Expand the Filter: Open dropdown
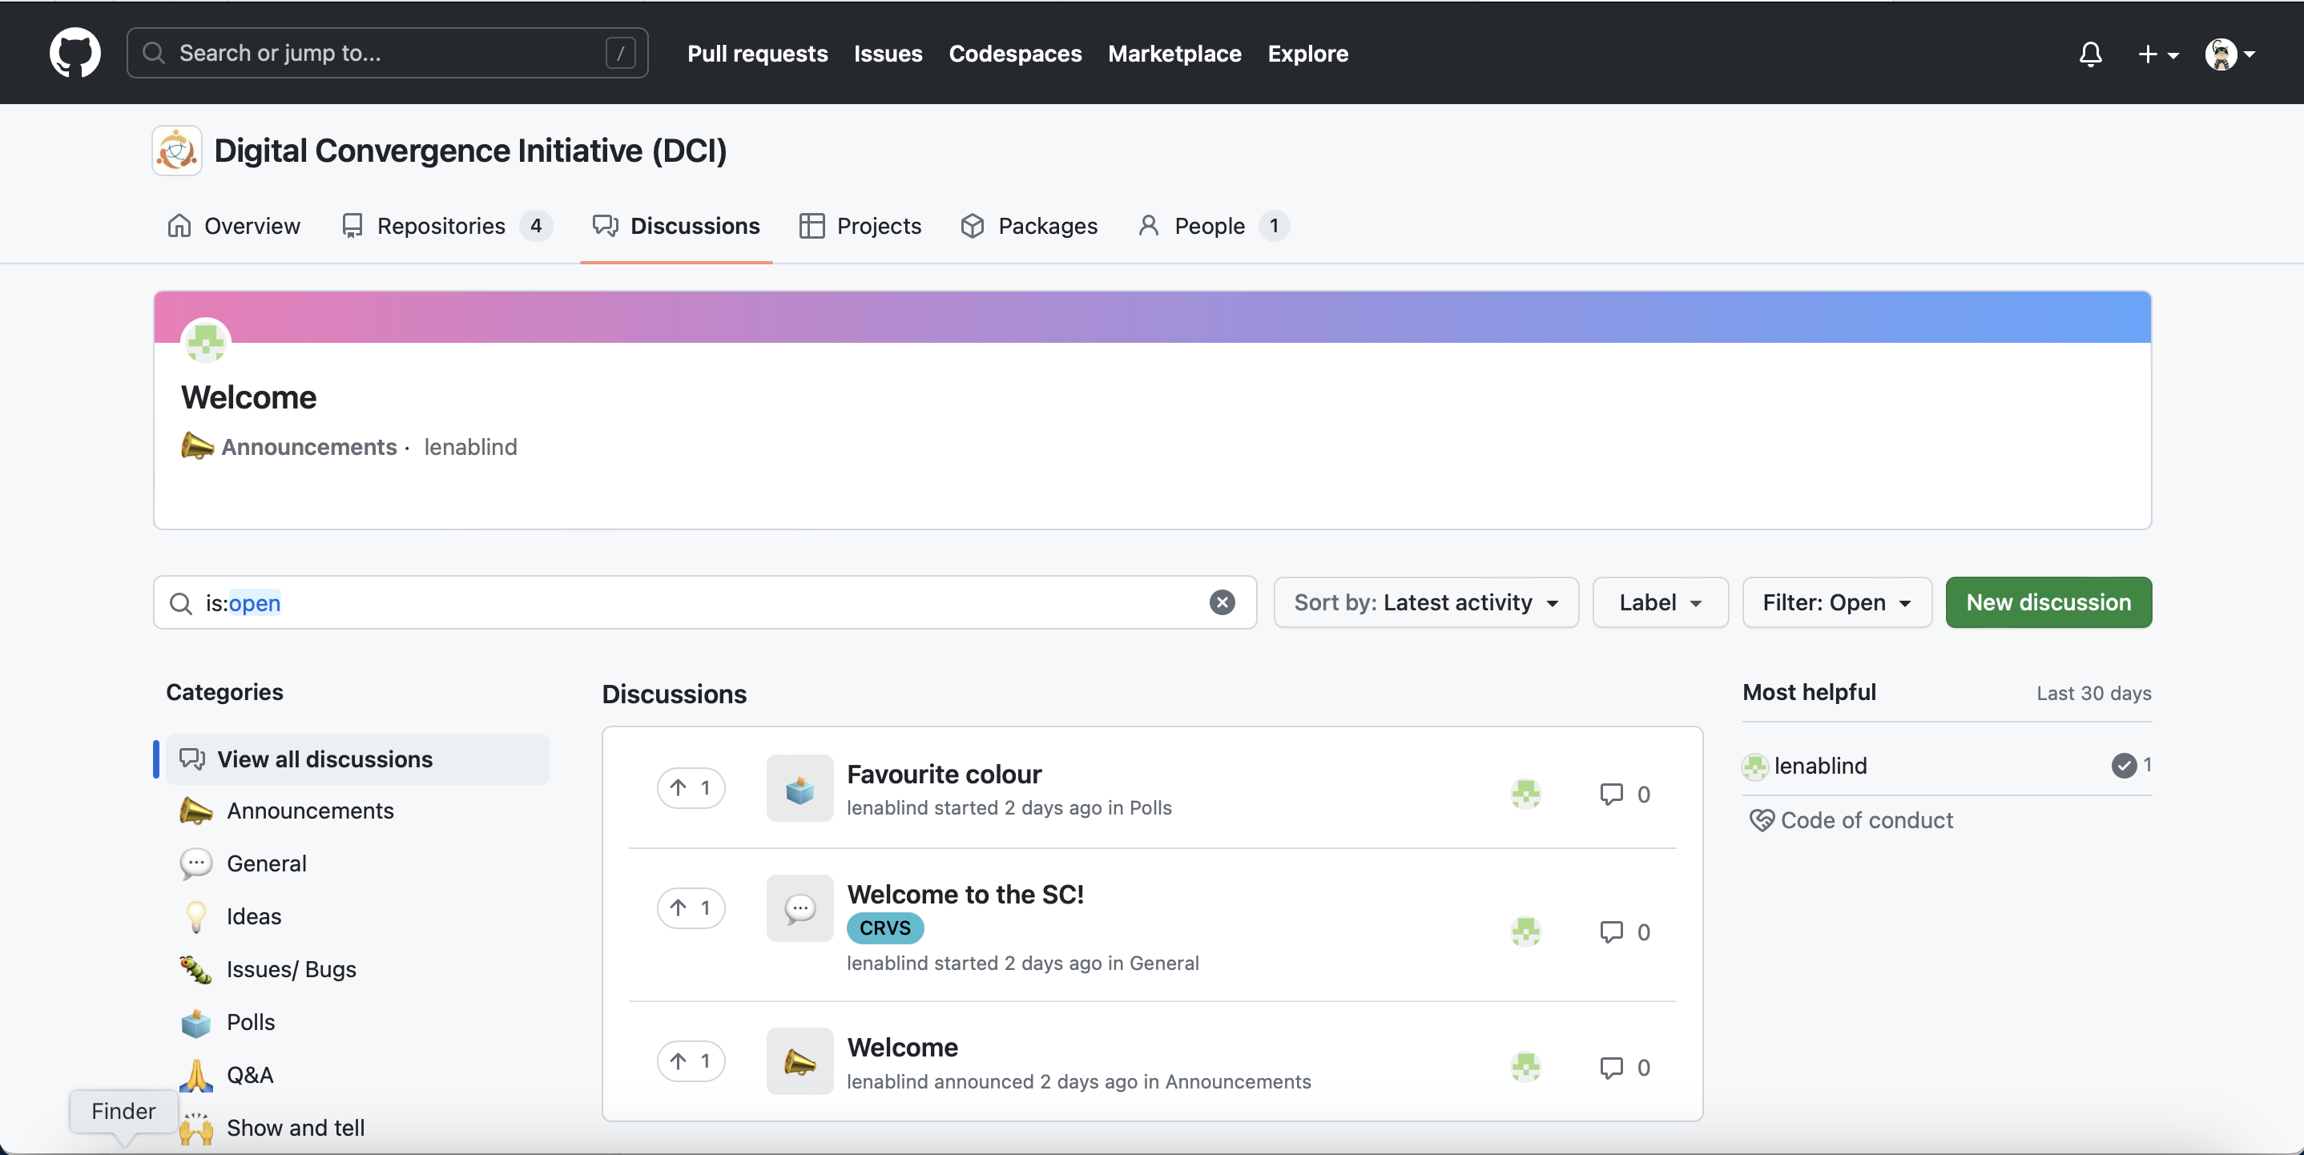 coord(1836,602)
